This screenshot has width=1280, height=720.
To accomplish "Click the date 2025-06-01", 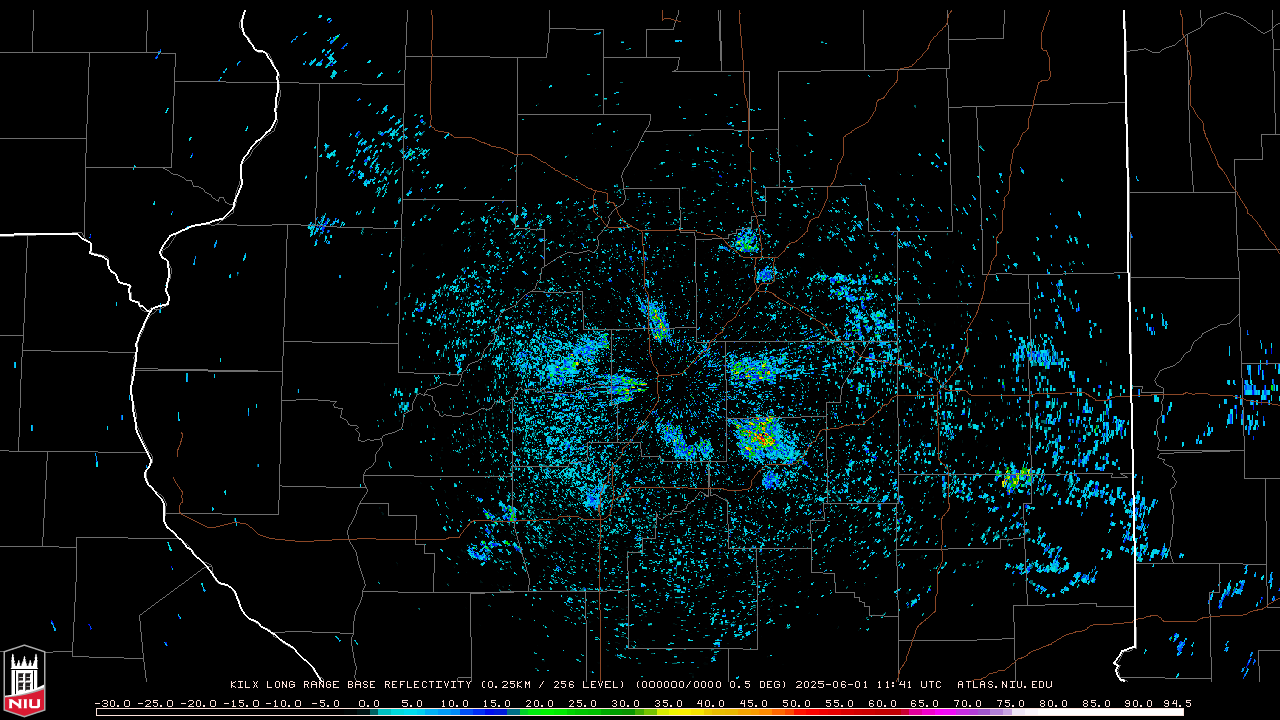I will [x=833, y=685].
